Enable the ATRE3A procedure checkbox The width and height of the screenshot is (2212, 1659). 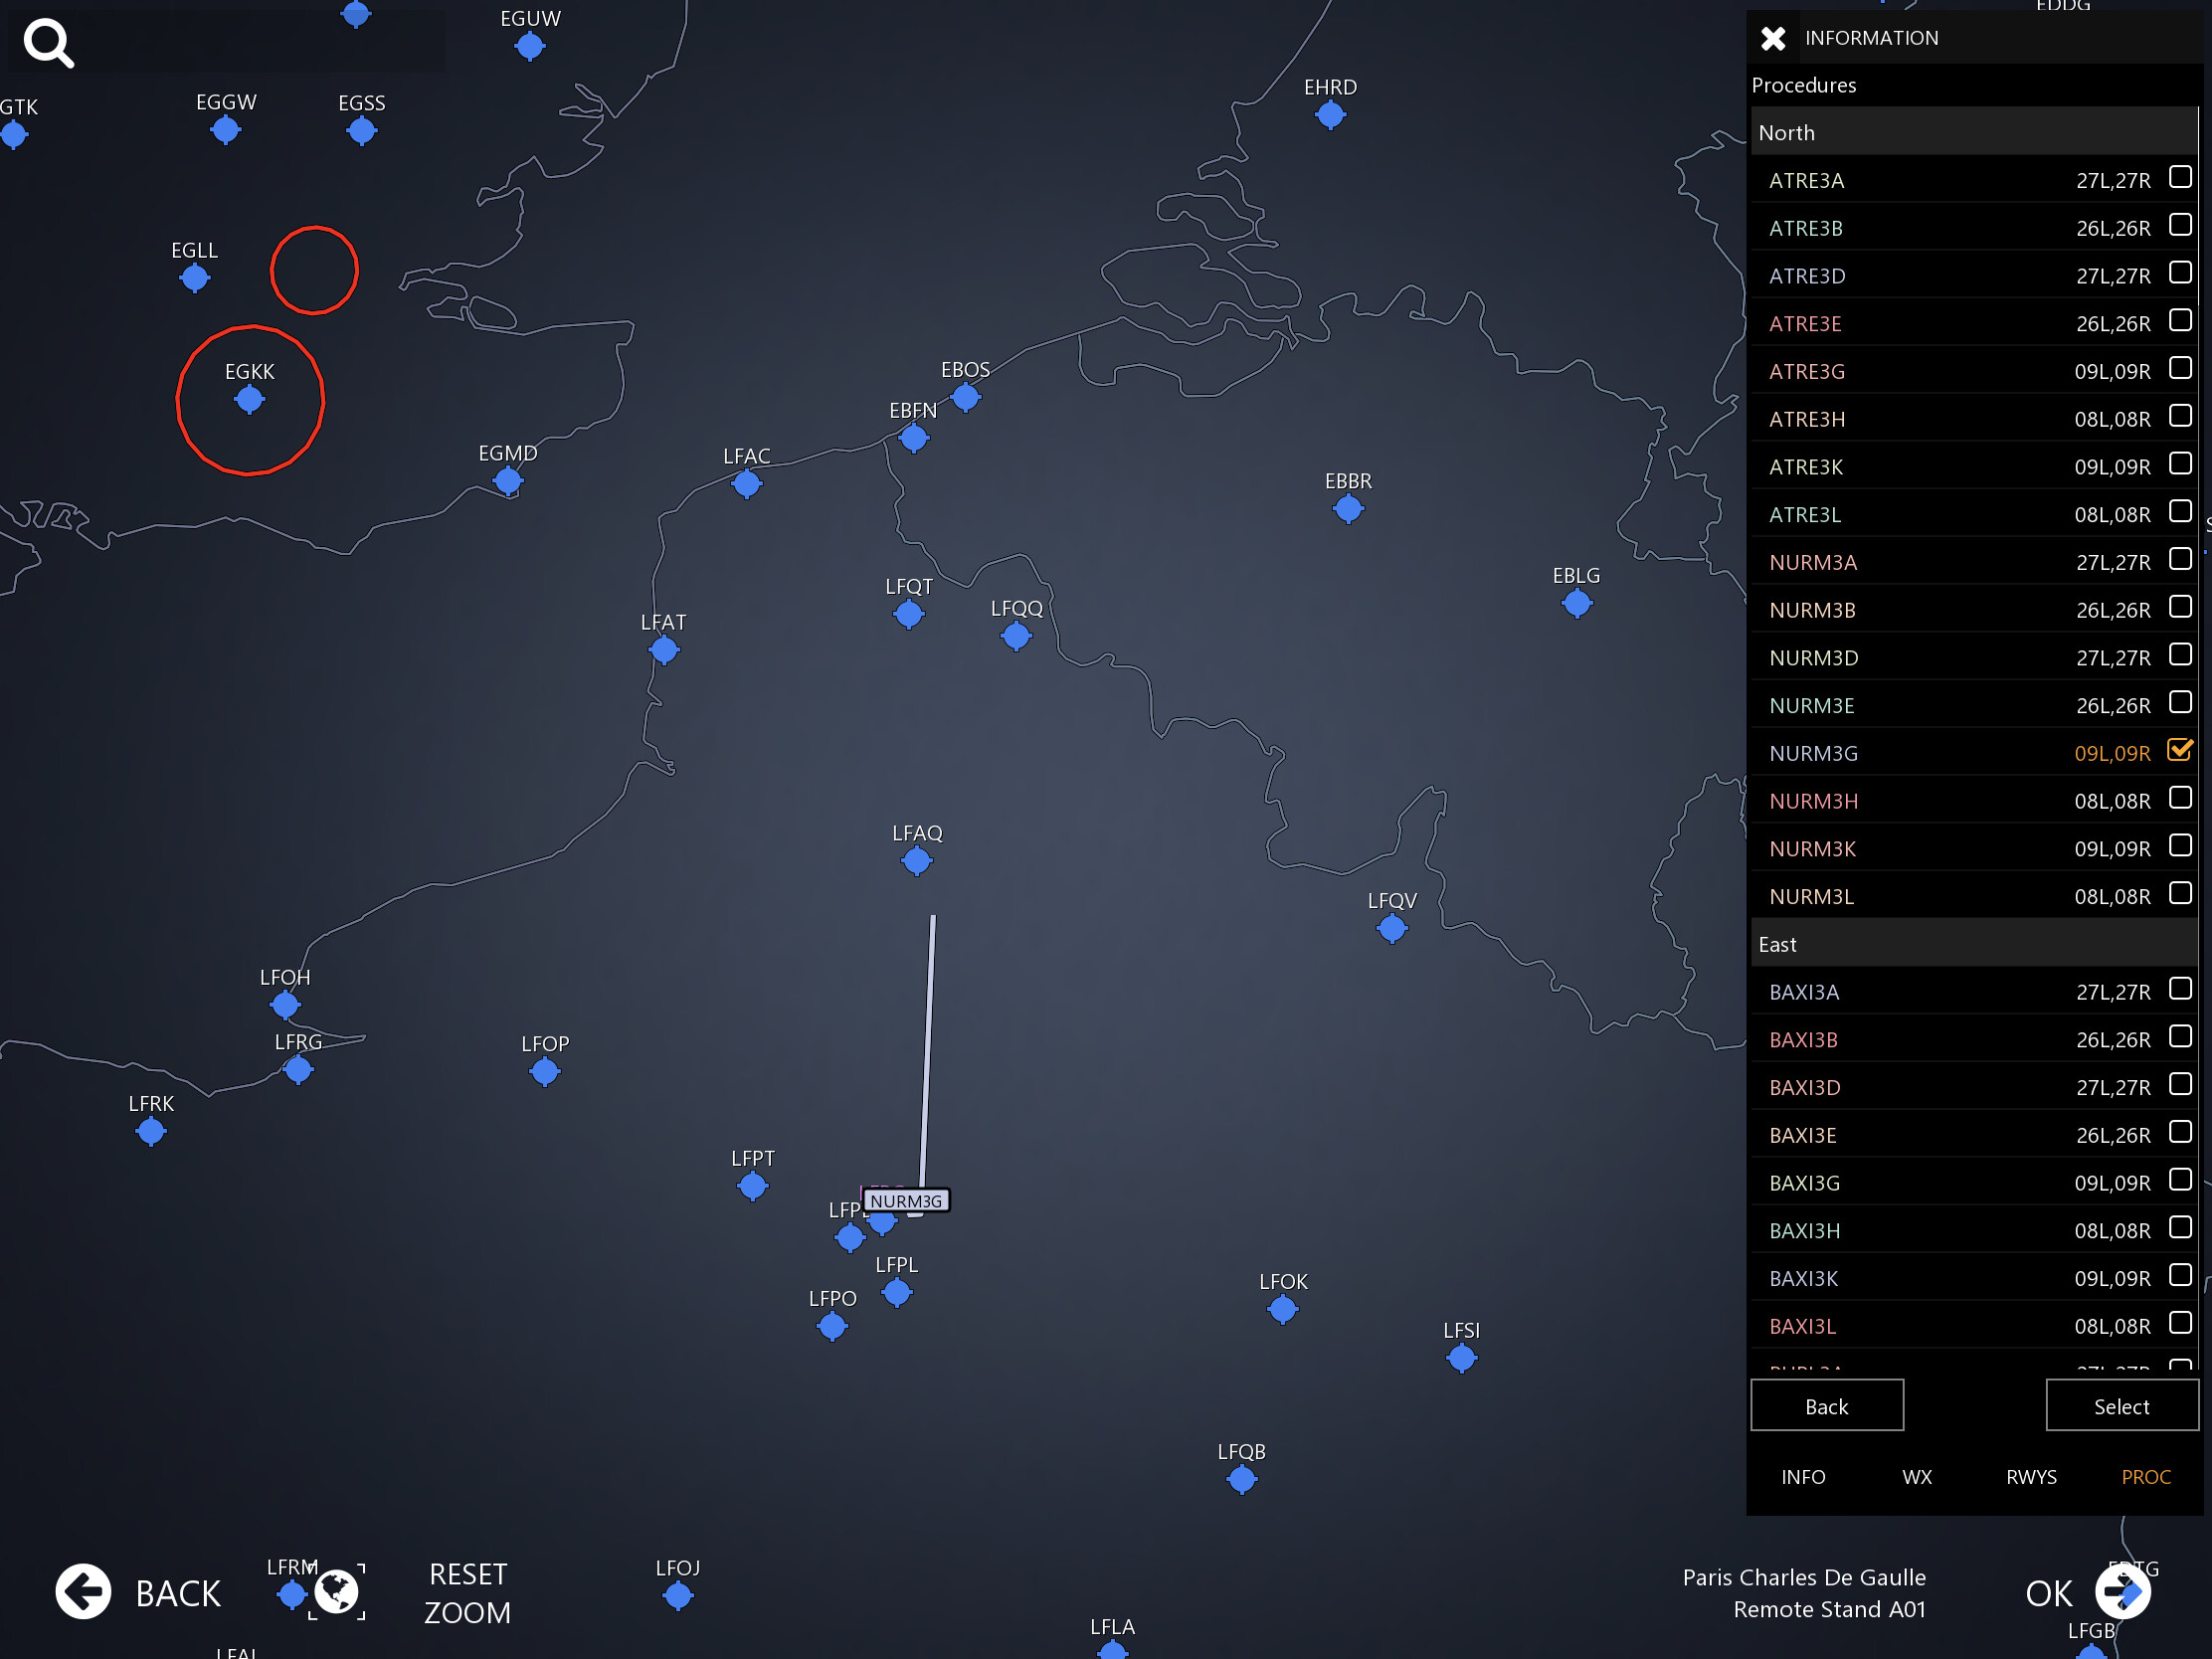click(2179, 178)
